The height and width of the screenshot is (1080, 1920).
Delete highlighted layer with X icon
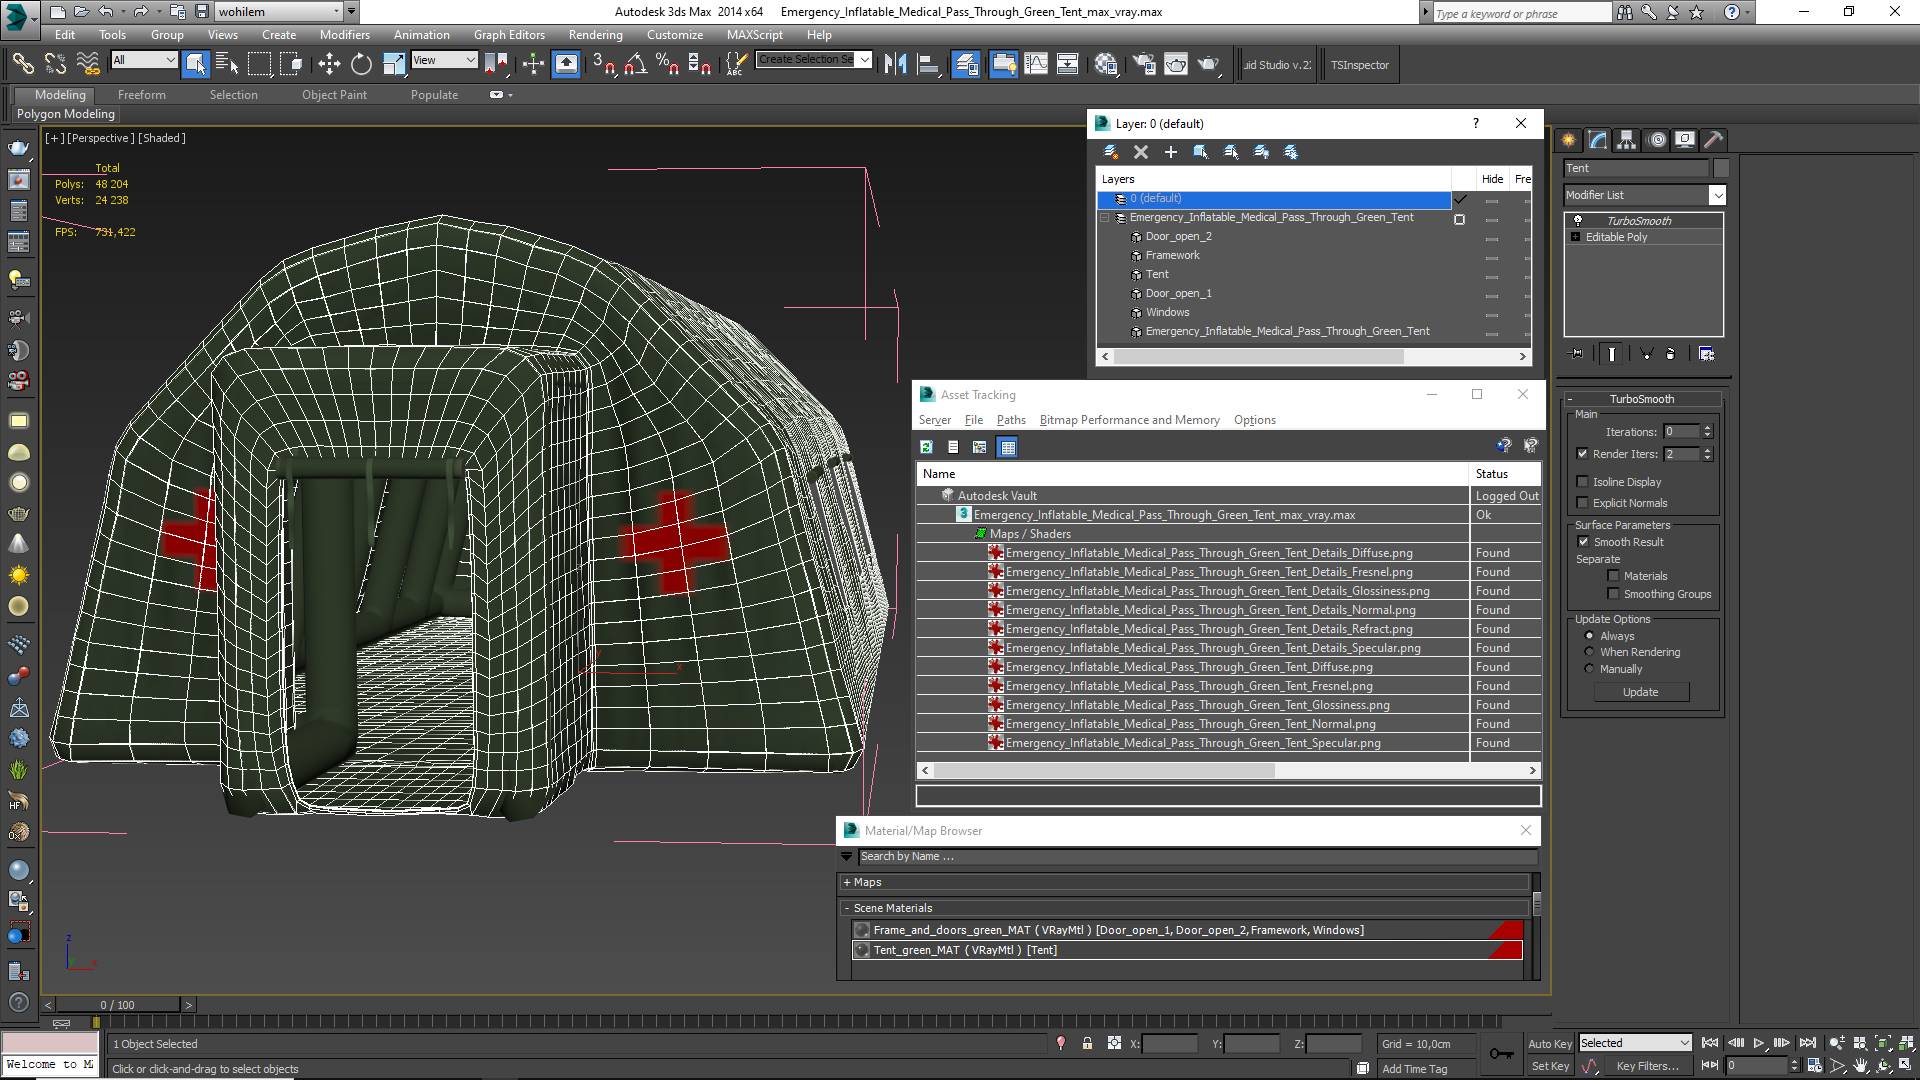pos(1140,152)
